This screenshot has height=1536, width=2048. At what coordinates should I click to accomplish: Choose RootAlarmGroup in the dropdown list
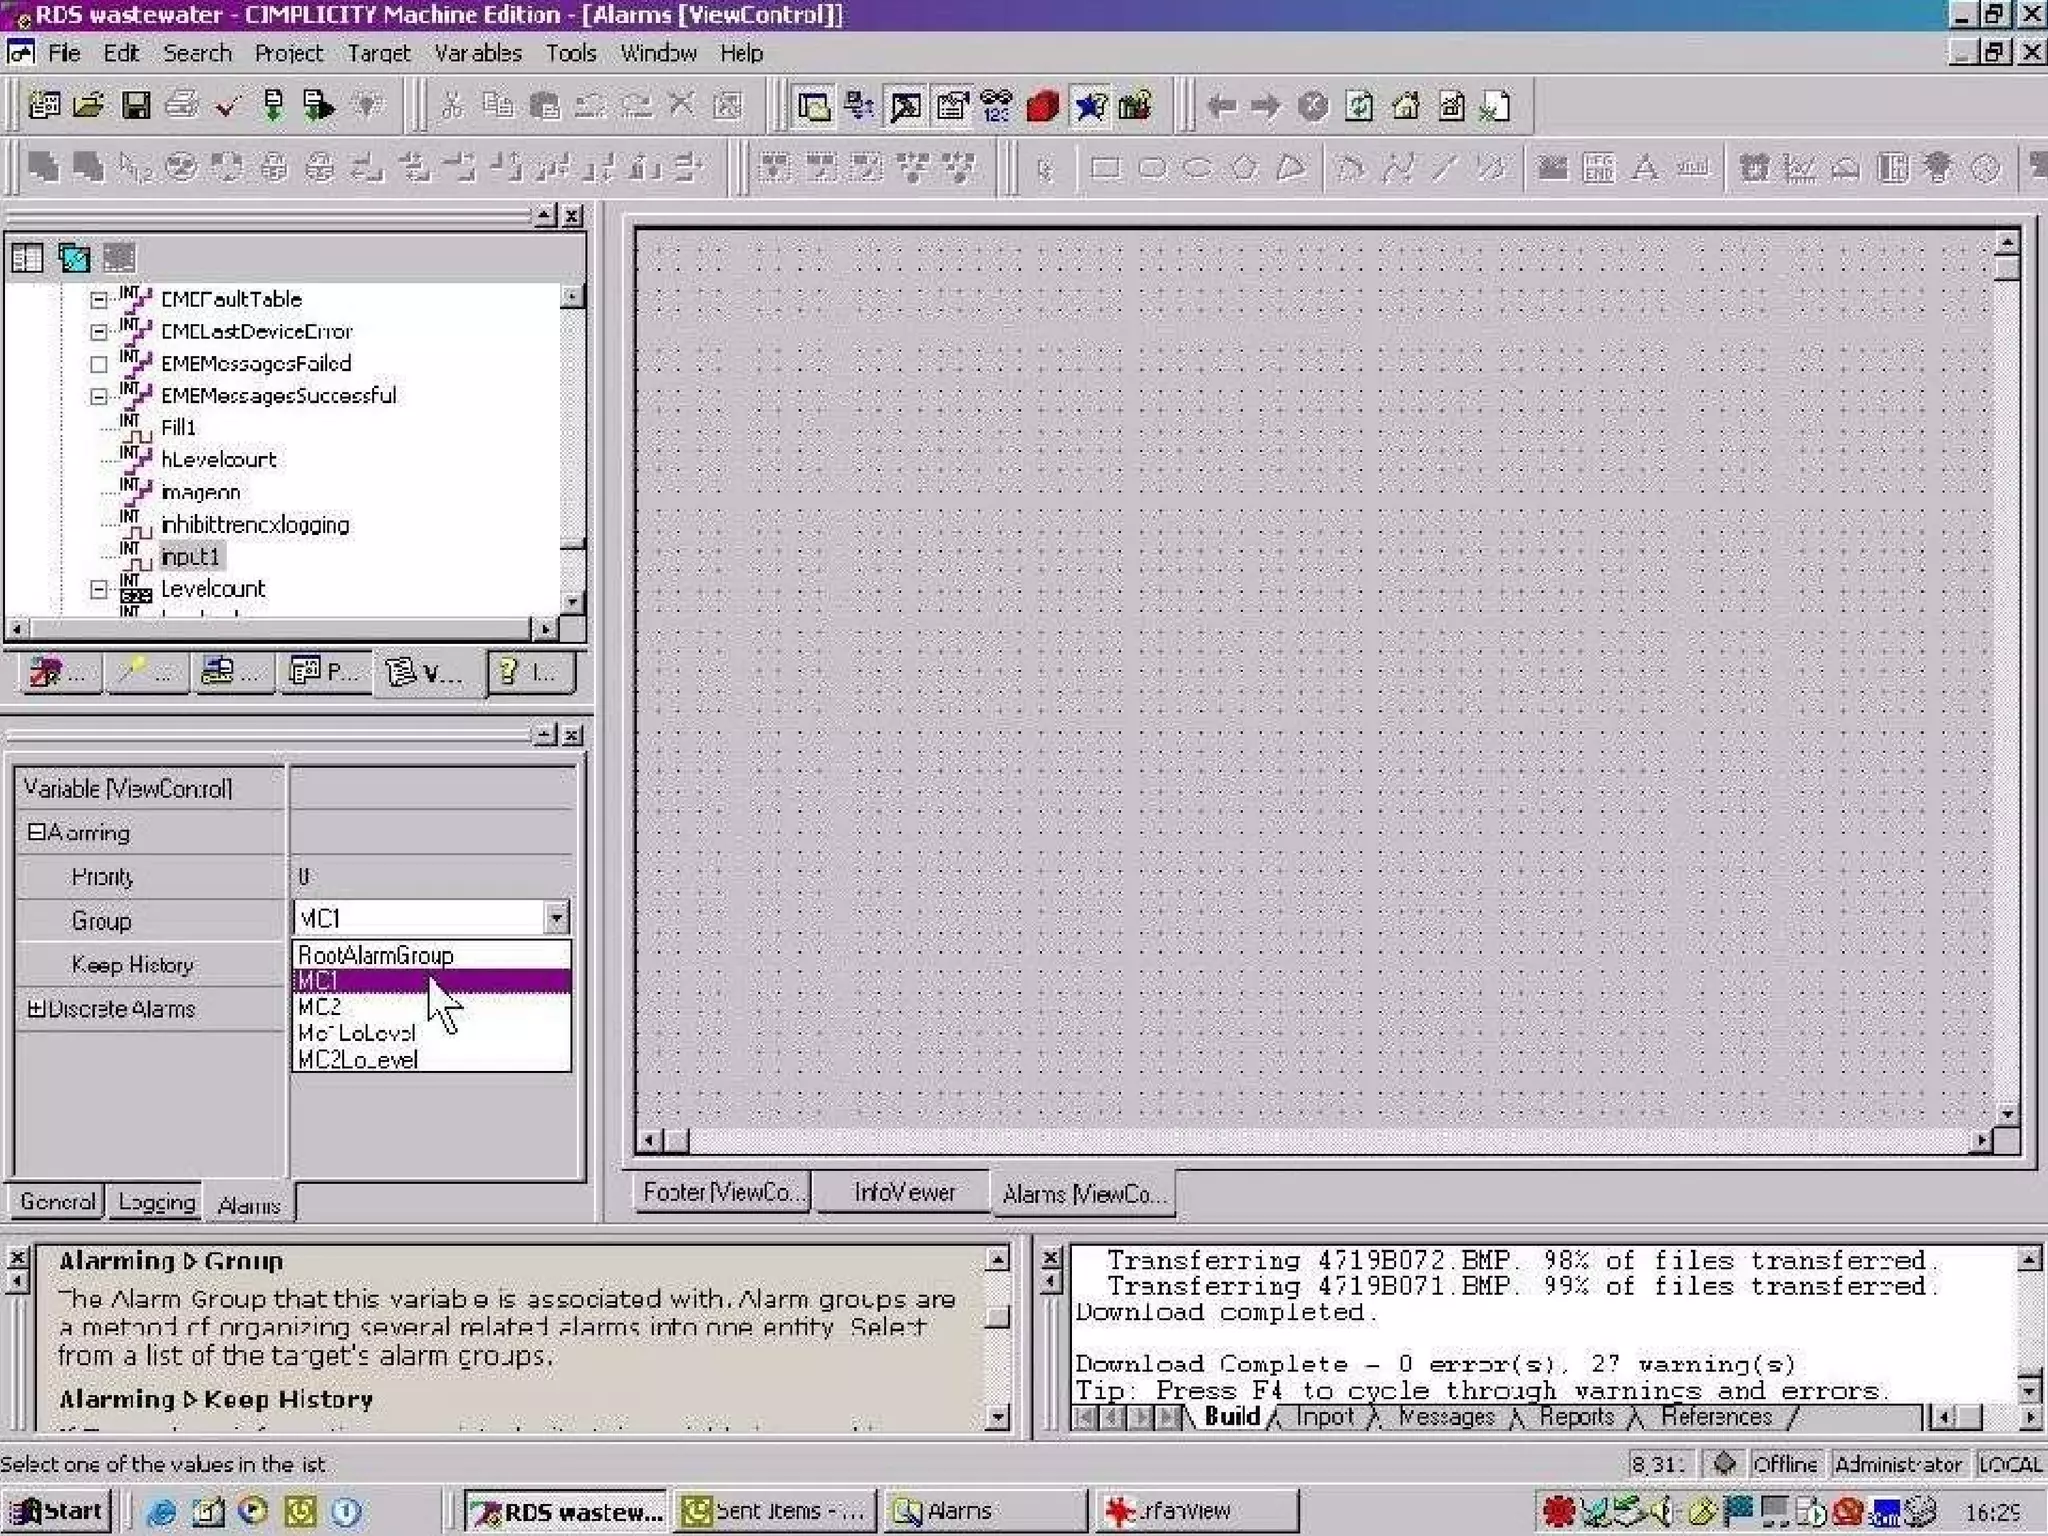376,955
